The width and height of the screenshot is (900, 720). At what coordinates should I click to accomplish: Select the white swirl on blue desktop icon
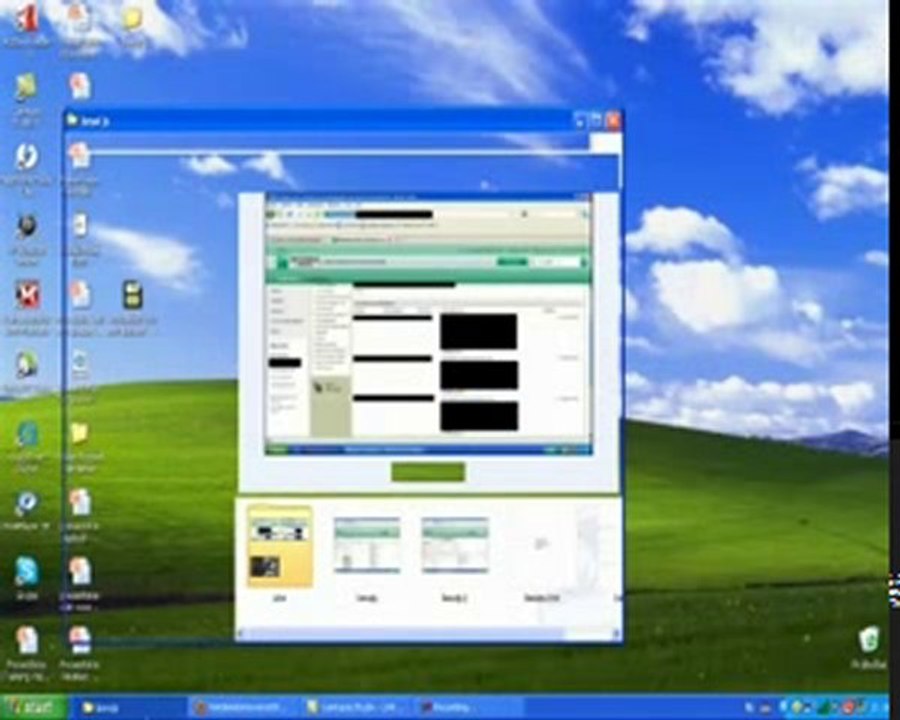26,156
